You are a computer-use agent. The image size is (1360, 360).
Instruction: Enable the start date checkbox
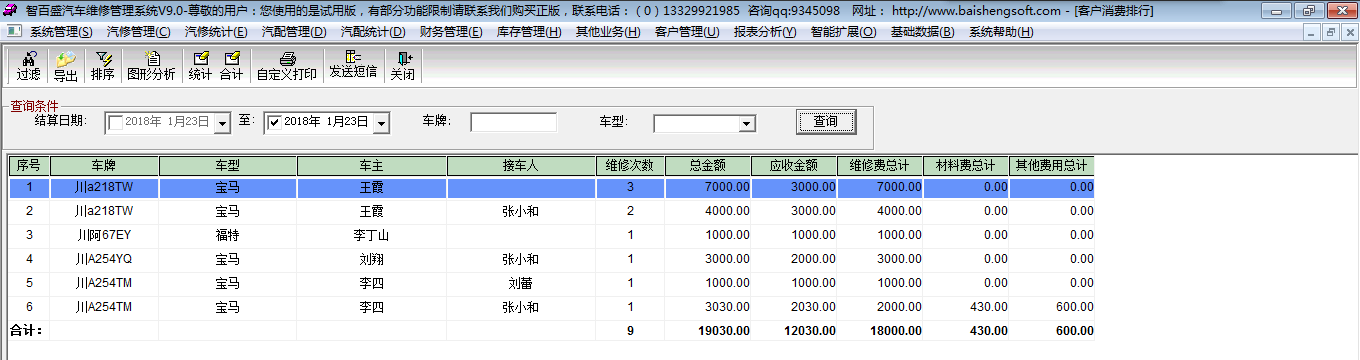point(116,122)
